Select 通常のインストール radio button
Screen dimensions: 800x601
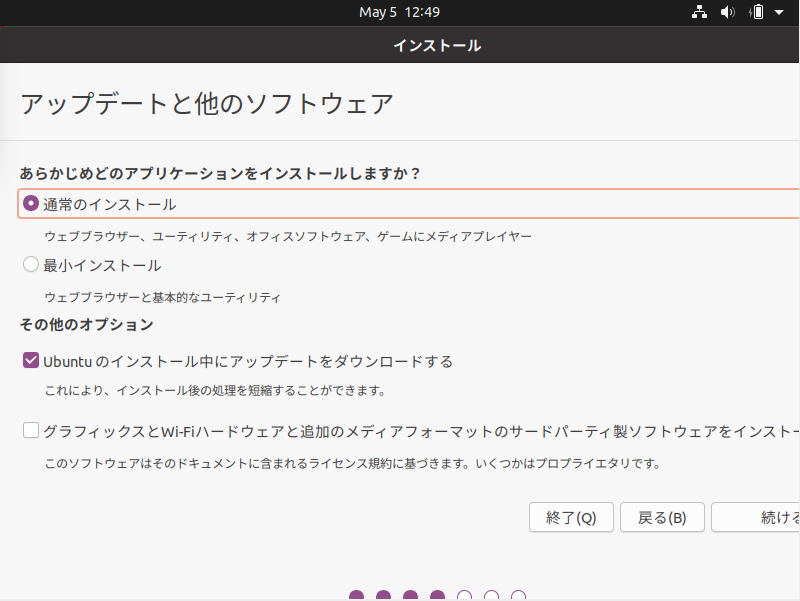(x=31, y=204)
